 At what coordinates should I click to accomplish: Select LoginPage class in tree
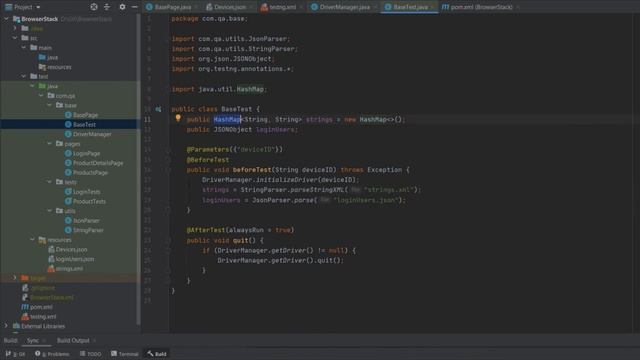(87, 153)
